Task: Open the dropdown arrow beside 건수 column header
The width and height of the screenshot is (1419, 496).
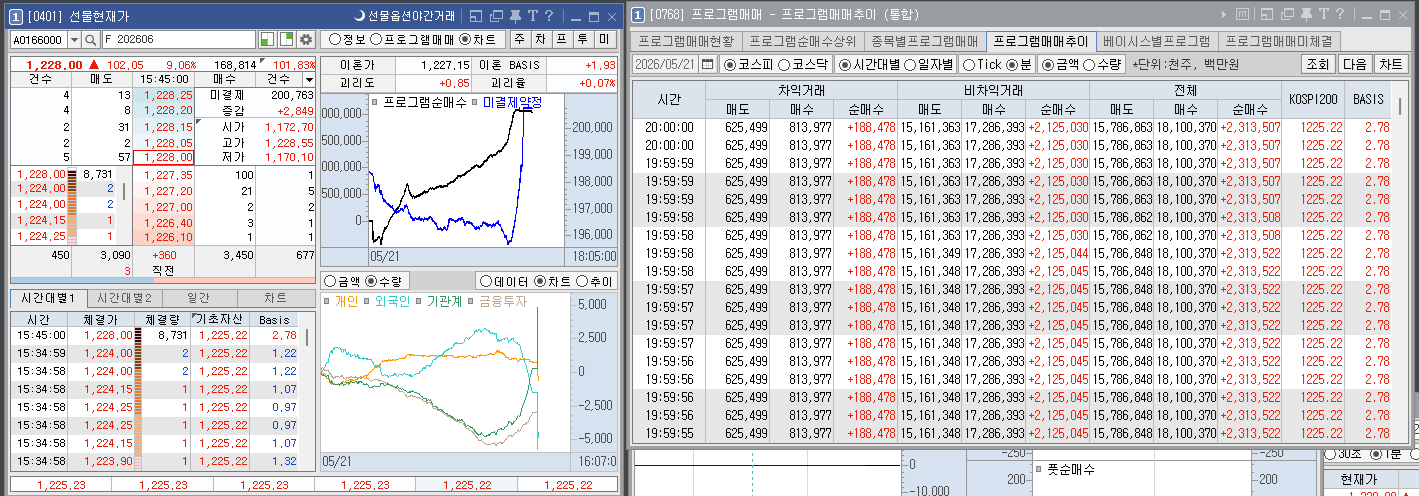Action: (309, 78)
